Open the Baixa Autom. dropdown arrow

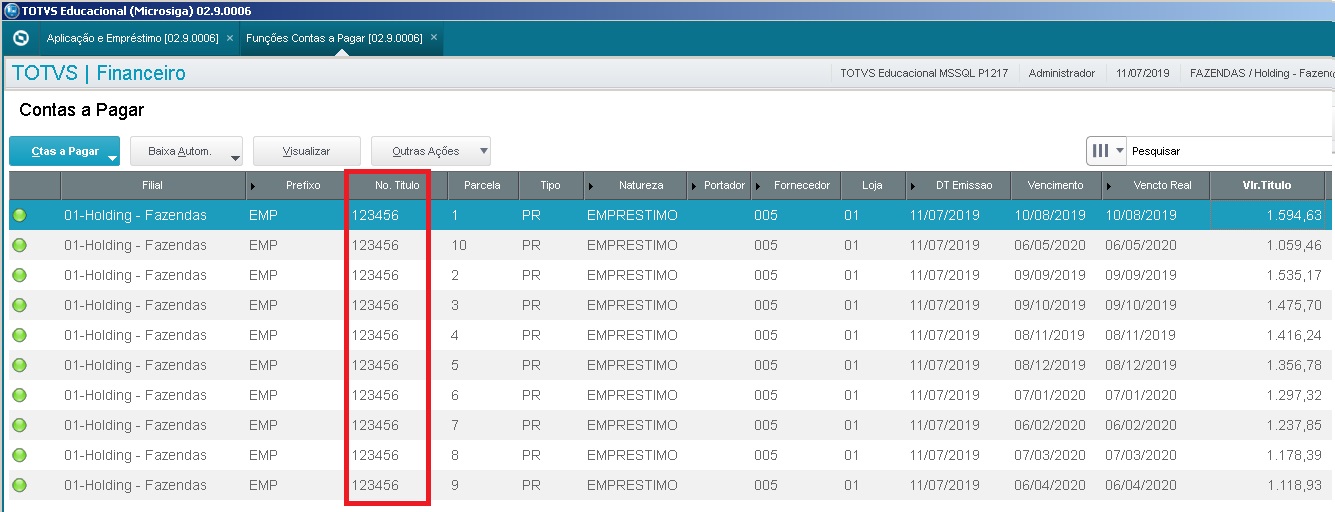coord(235,158)
